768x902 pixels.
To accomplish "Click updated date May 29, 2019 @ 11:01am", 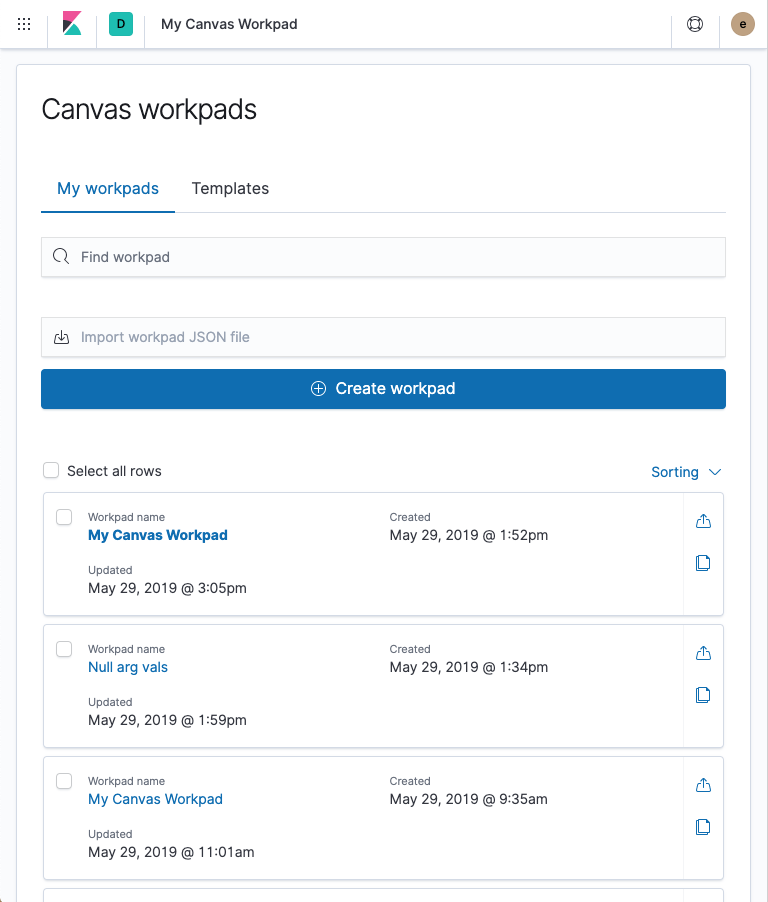I will tap(171, 852).
